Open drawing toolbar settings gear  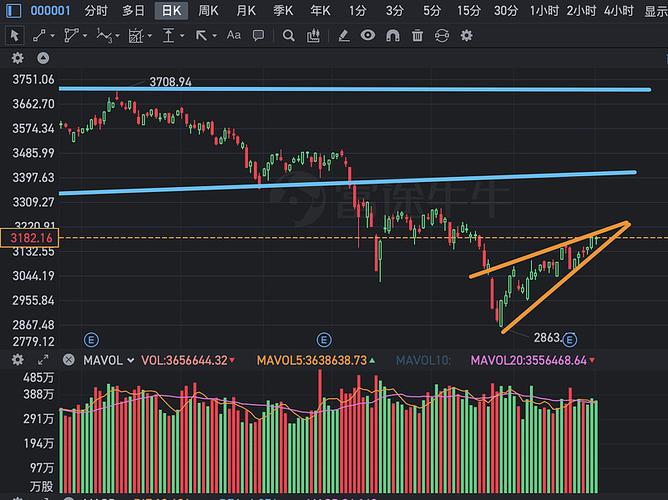pyautogui.click(x=466, y=35)
